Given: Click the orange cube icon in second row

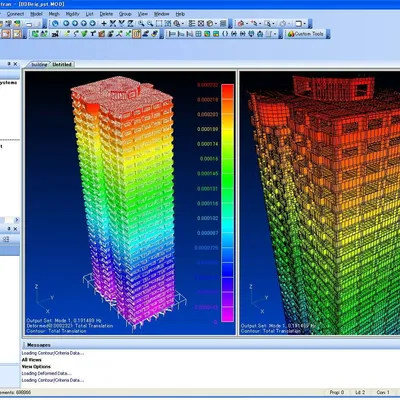Looking at the screenshot, I should click(102, 34).
